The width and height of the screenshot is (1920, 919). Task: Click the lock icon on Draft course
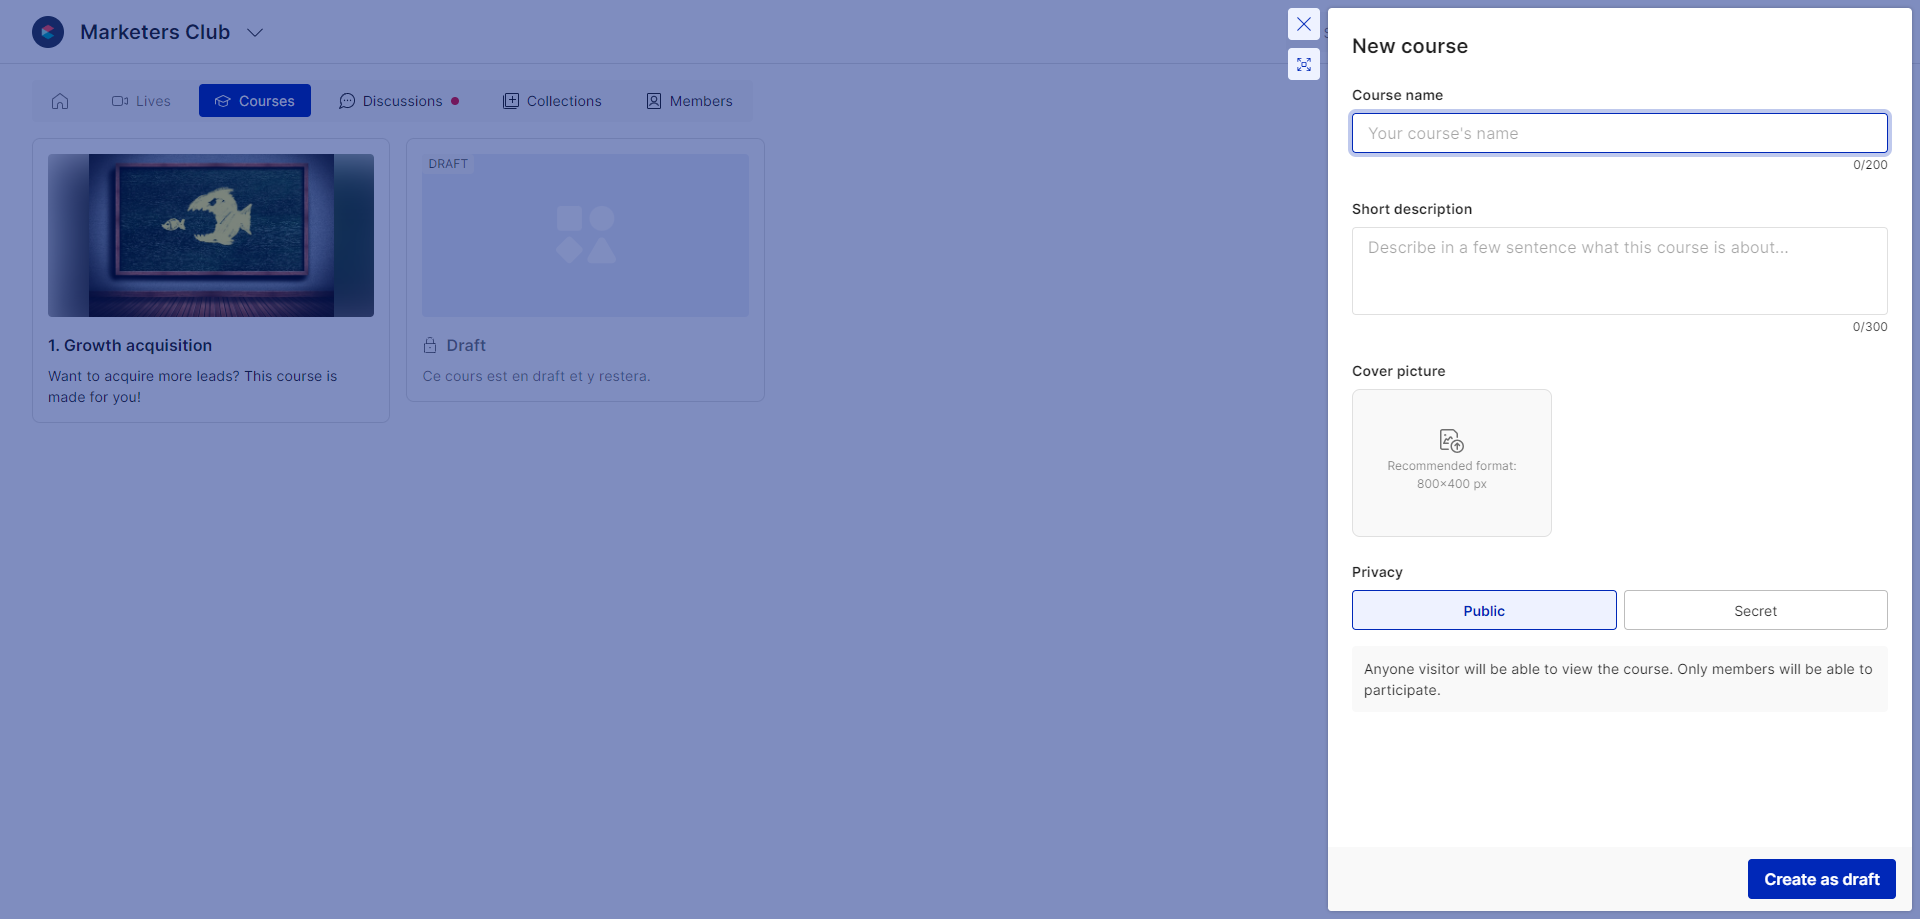(430, 345)
